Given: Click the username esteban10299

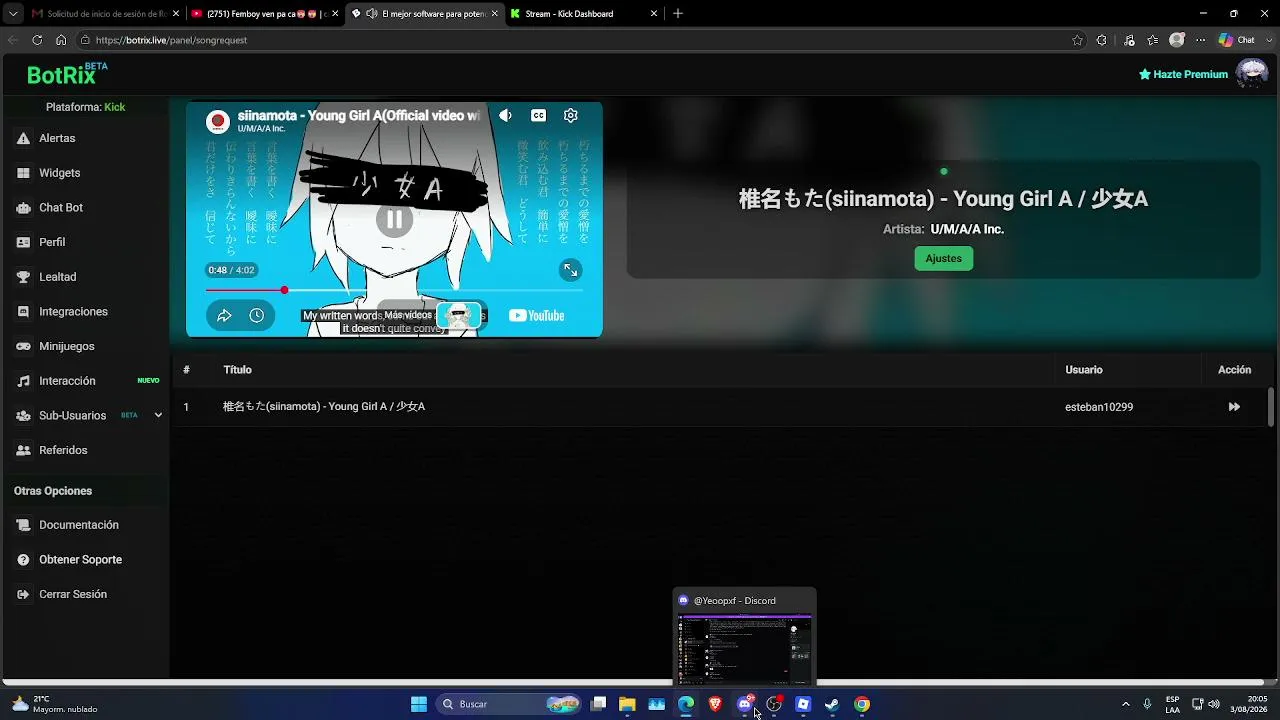Looking at the screenshot, I should 1099,407.
